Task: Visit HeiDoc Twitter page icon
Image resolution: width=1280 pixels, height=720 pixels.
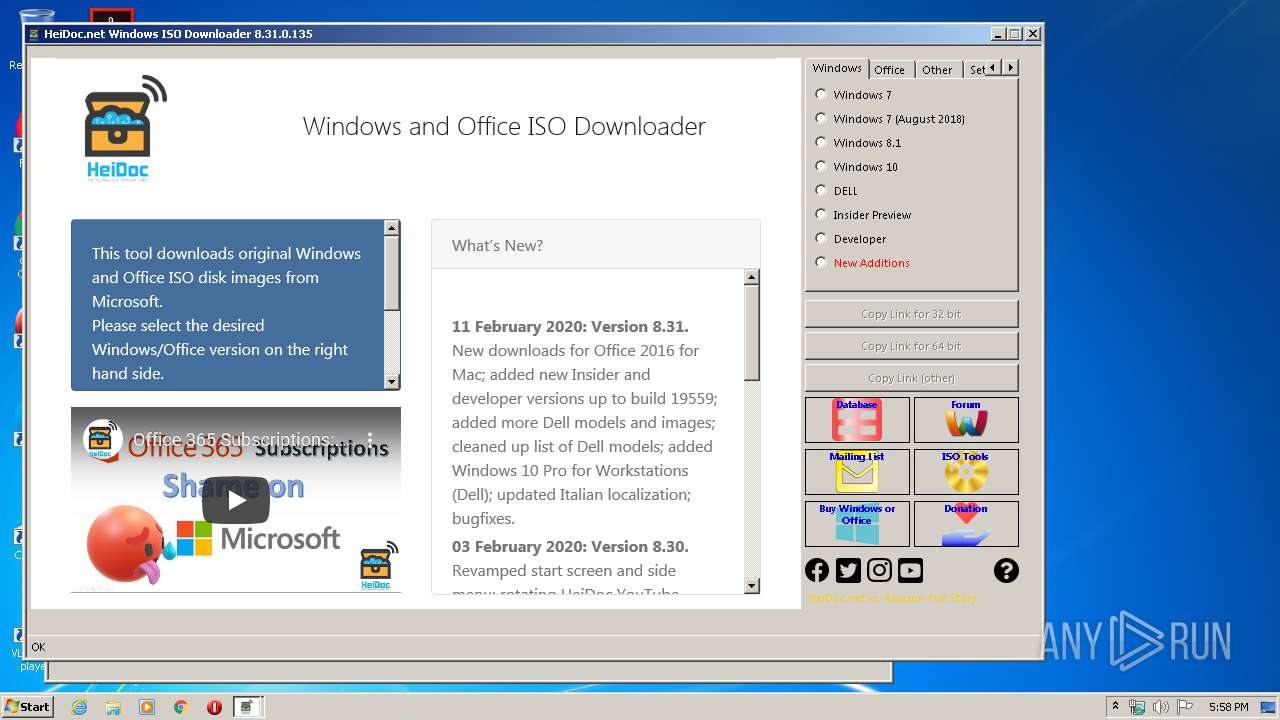Action: click(x=848, y=570)
